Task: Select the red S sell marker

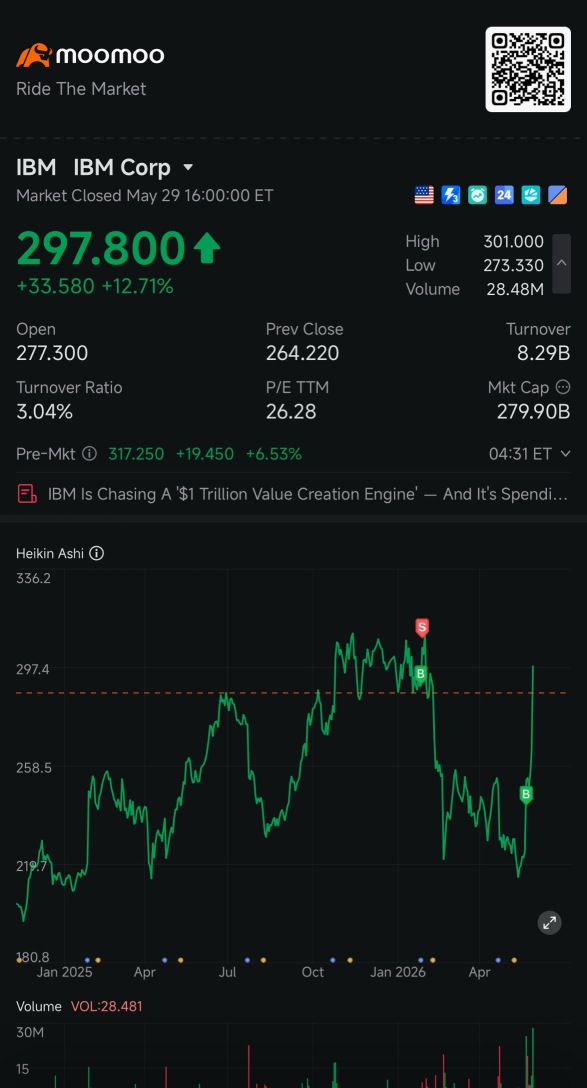Action: point(422,627)
